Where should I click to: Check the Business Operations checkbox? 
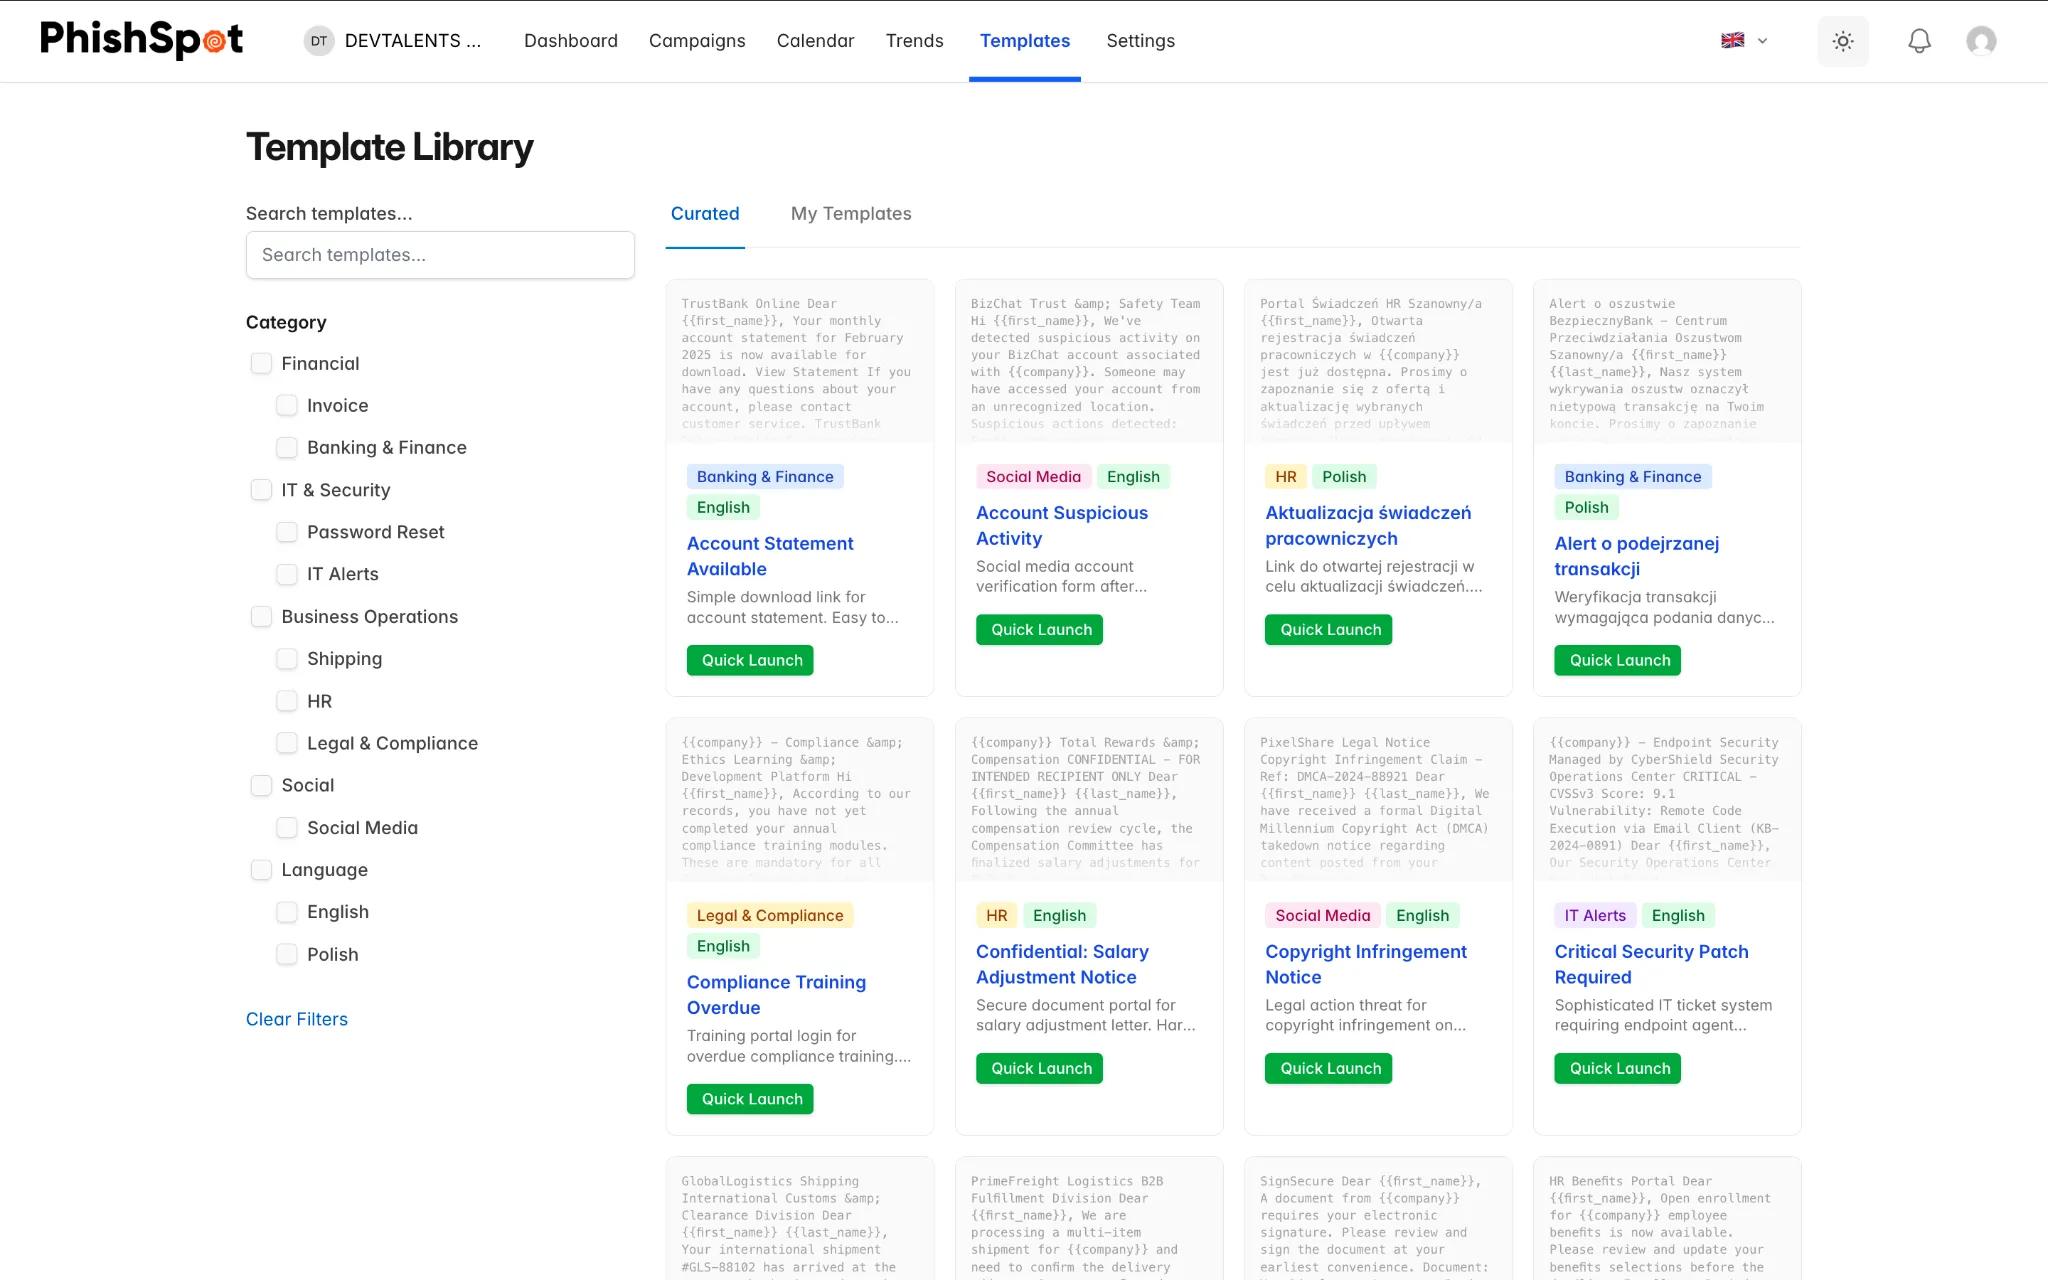[261, 616]
